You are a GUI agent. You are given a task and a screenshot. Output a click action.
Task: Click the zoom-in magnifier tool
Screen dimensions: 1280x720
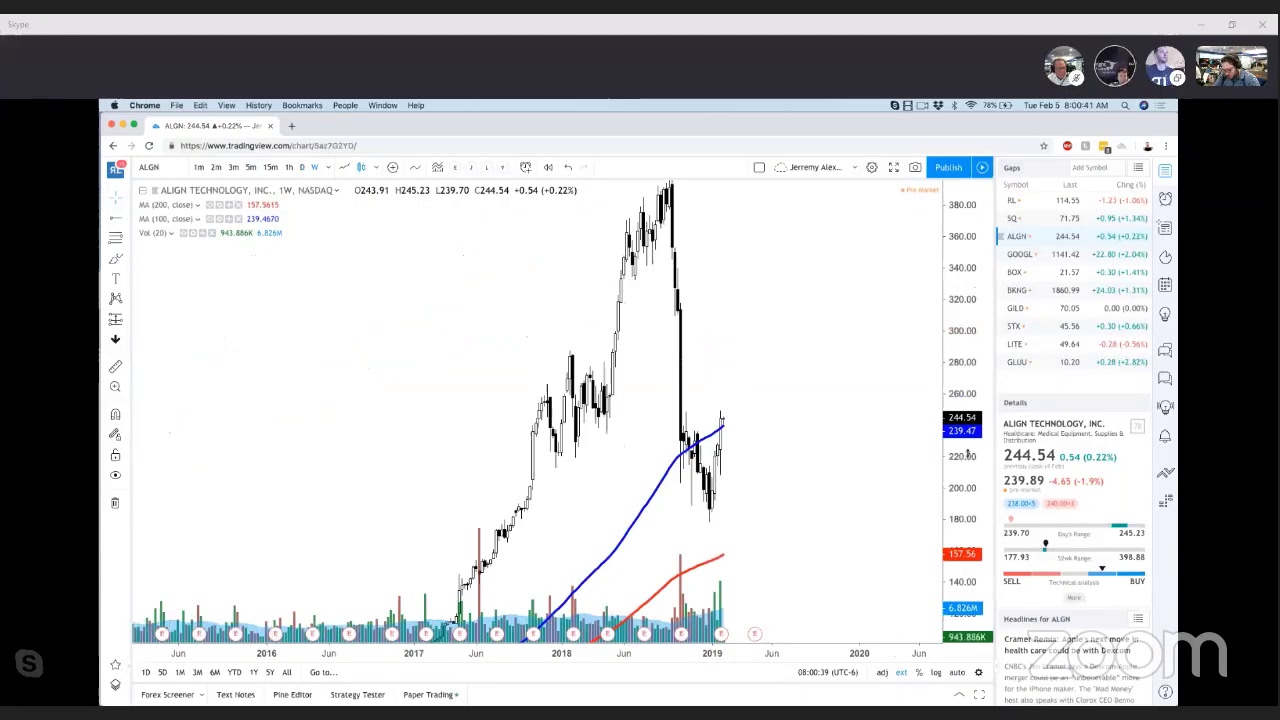(115, 387)
